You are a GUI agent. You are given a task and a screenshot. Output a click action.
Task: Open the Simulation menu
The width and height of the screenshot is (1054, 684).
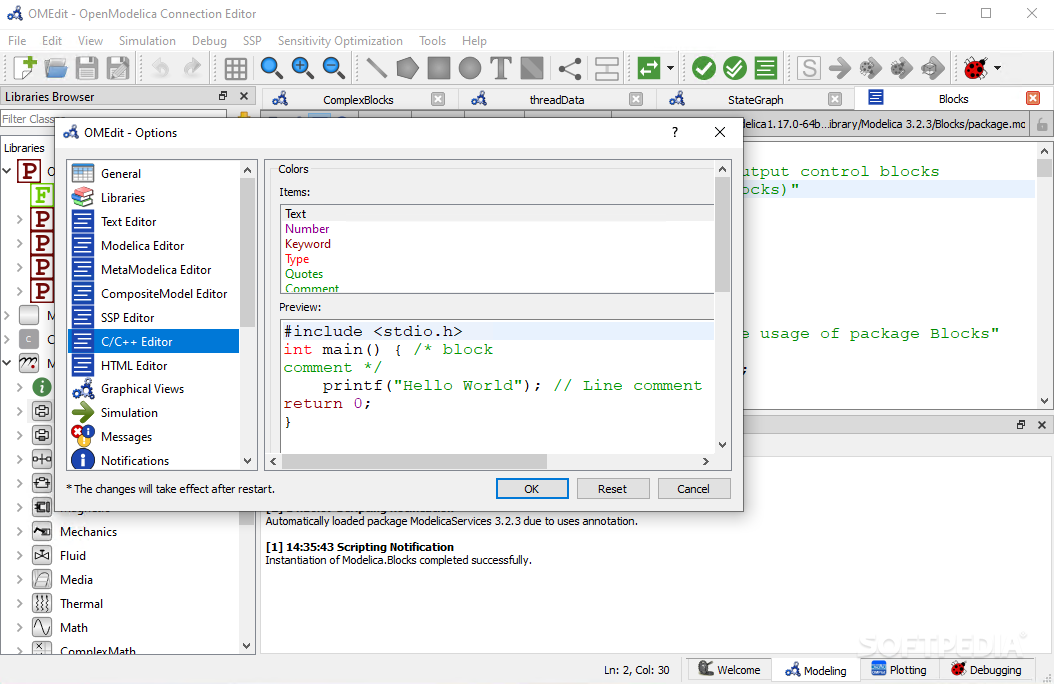click(147, 41)
